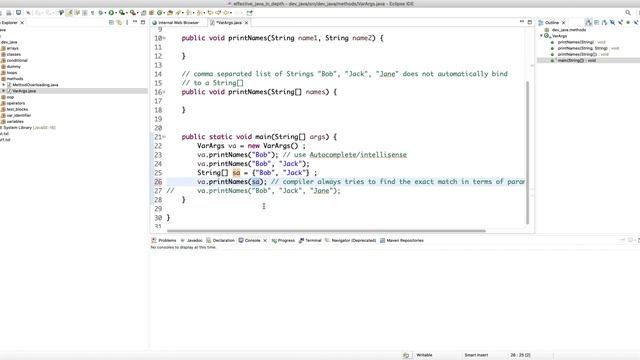Viewport: 640px width, 360px height.
Task: Open the Navigator (Deprecated) tab
Action: coord(350,240)
